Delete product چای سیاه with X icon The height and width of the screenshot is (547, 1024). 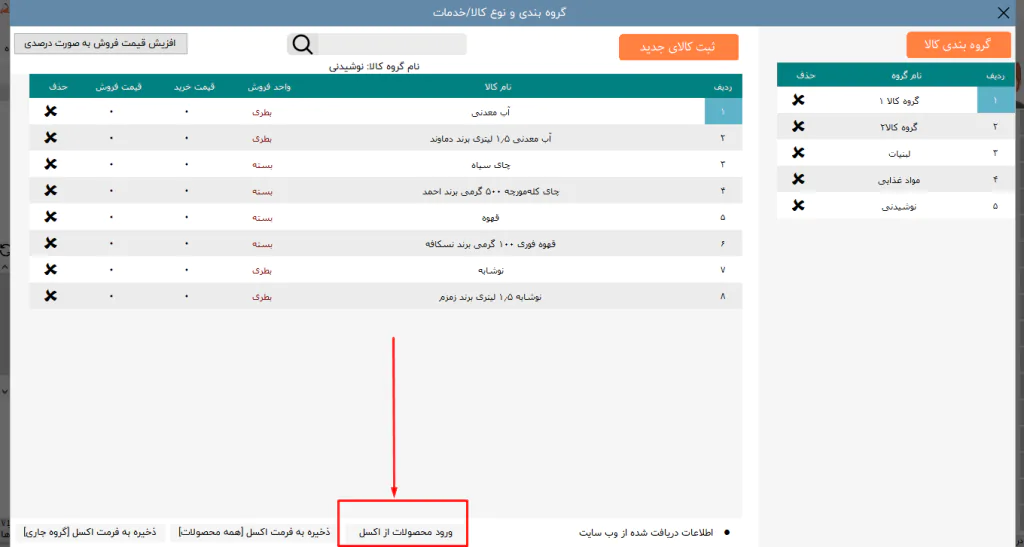(50, 164)
